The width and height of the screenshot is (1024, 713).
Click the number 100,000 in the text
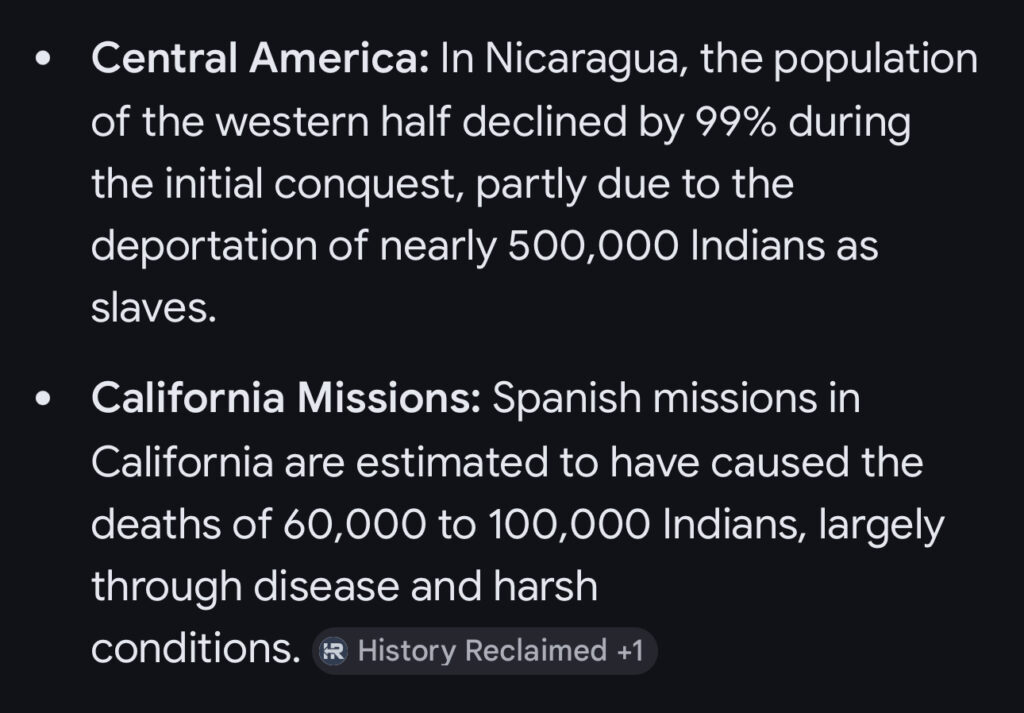pos(546,524)
